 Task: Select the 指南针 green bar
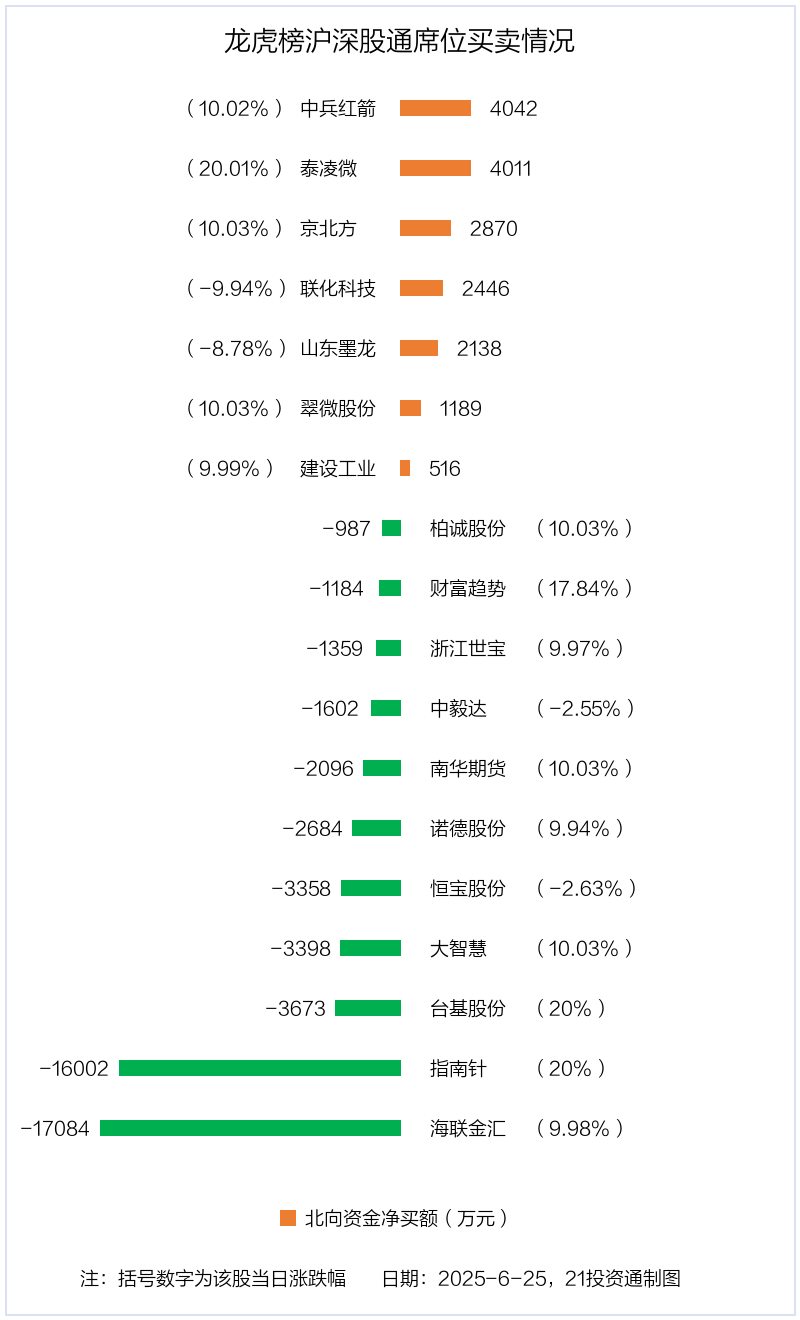click(x=260, y=1068)
